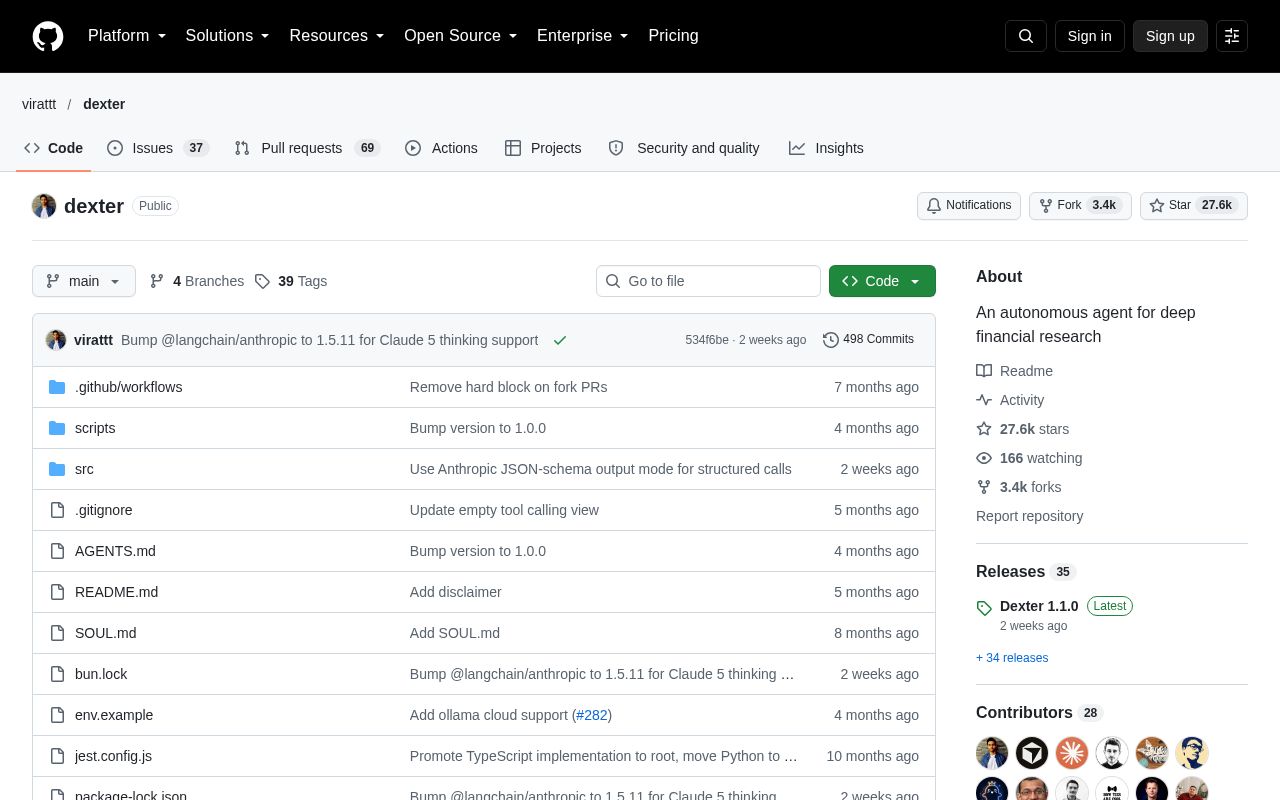This screenshot has width=1280, height=800.
Task: Open the Pricing link in header
Action: click(673, 36)
